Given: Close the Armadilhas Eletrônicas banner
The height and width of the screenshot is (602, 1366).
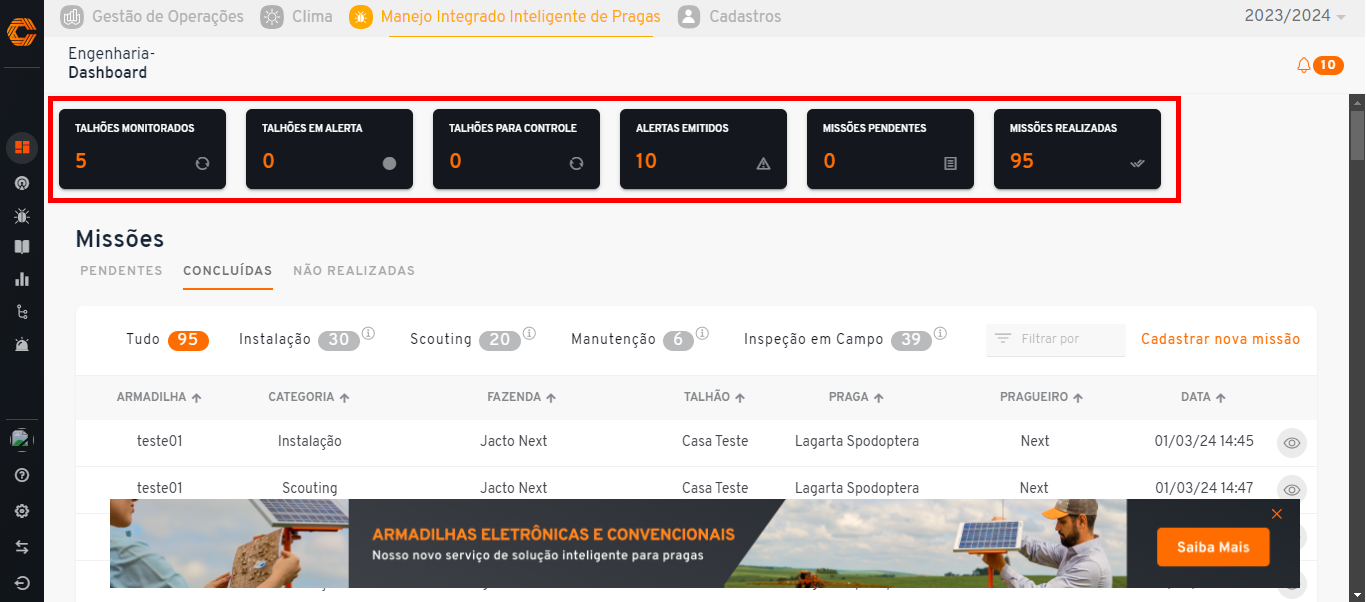Looking at the screenshot, I should tap(1276, 514).
